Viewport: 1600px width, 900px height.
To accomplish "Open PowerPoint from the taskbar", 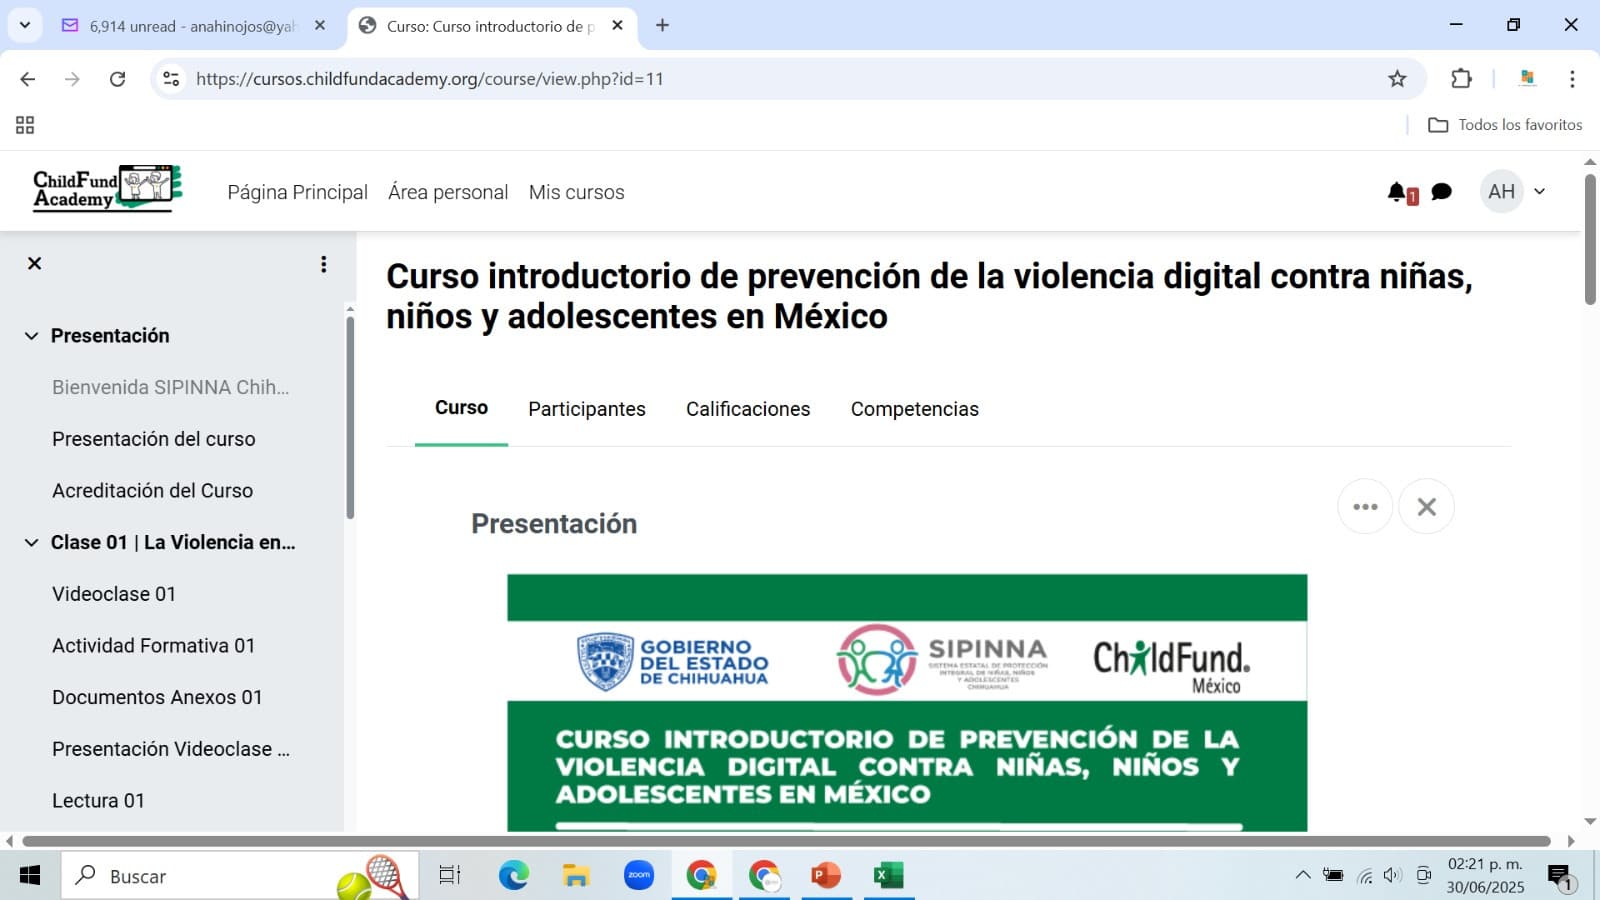I will (826, 876).
